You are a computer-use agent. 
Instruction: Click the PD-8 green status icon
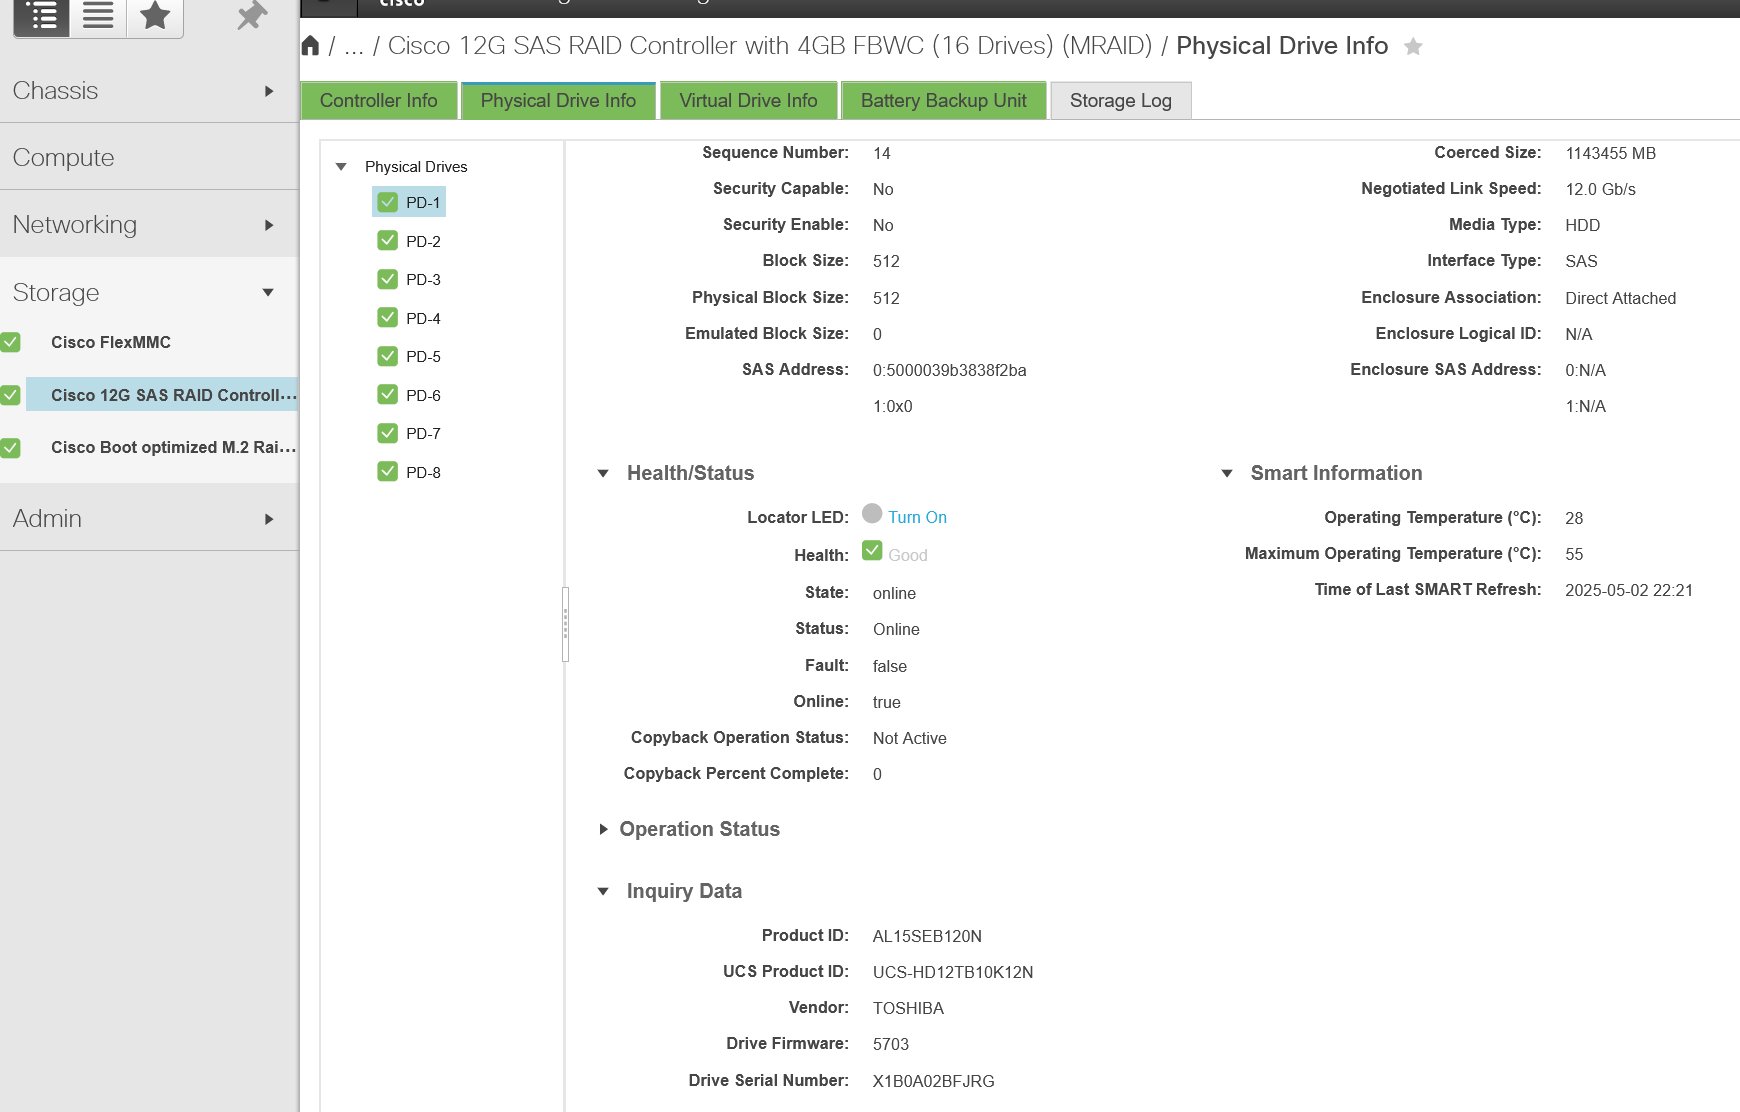[x=388, y=471]
